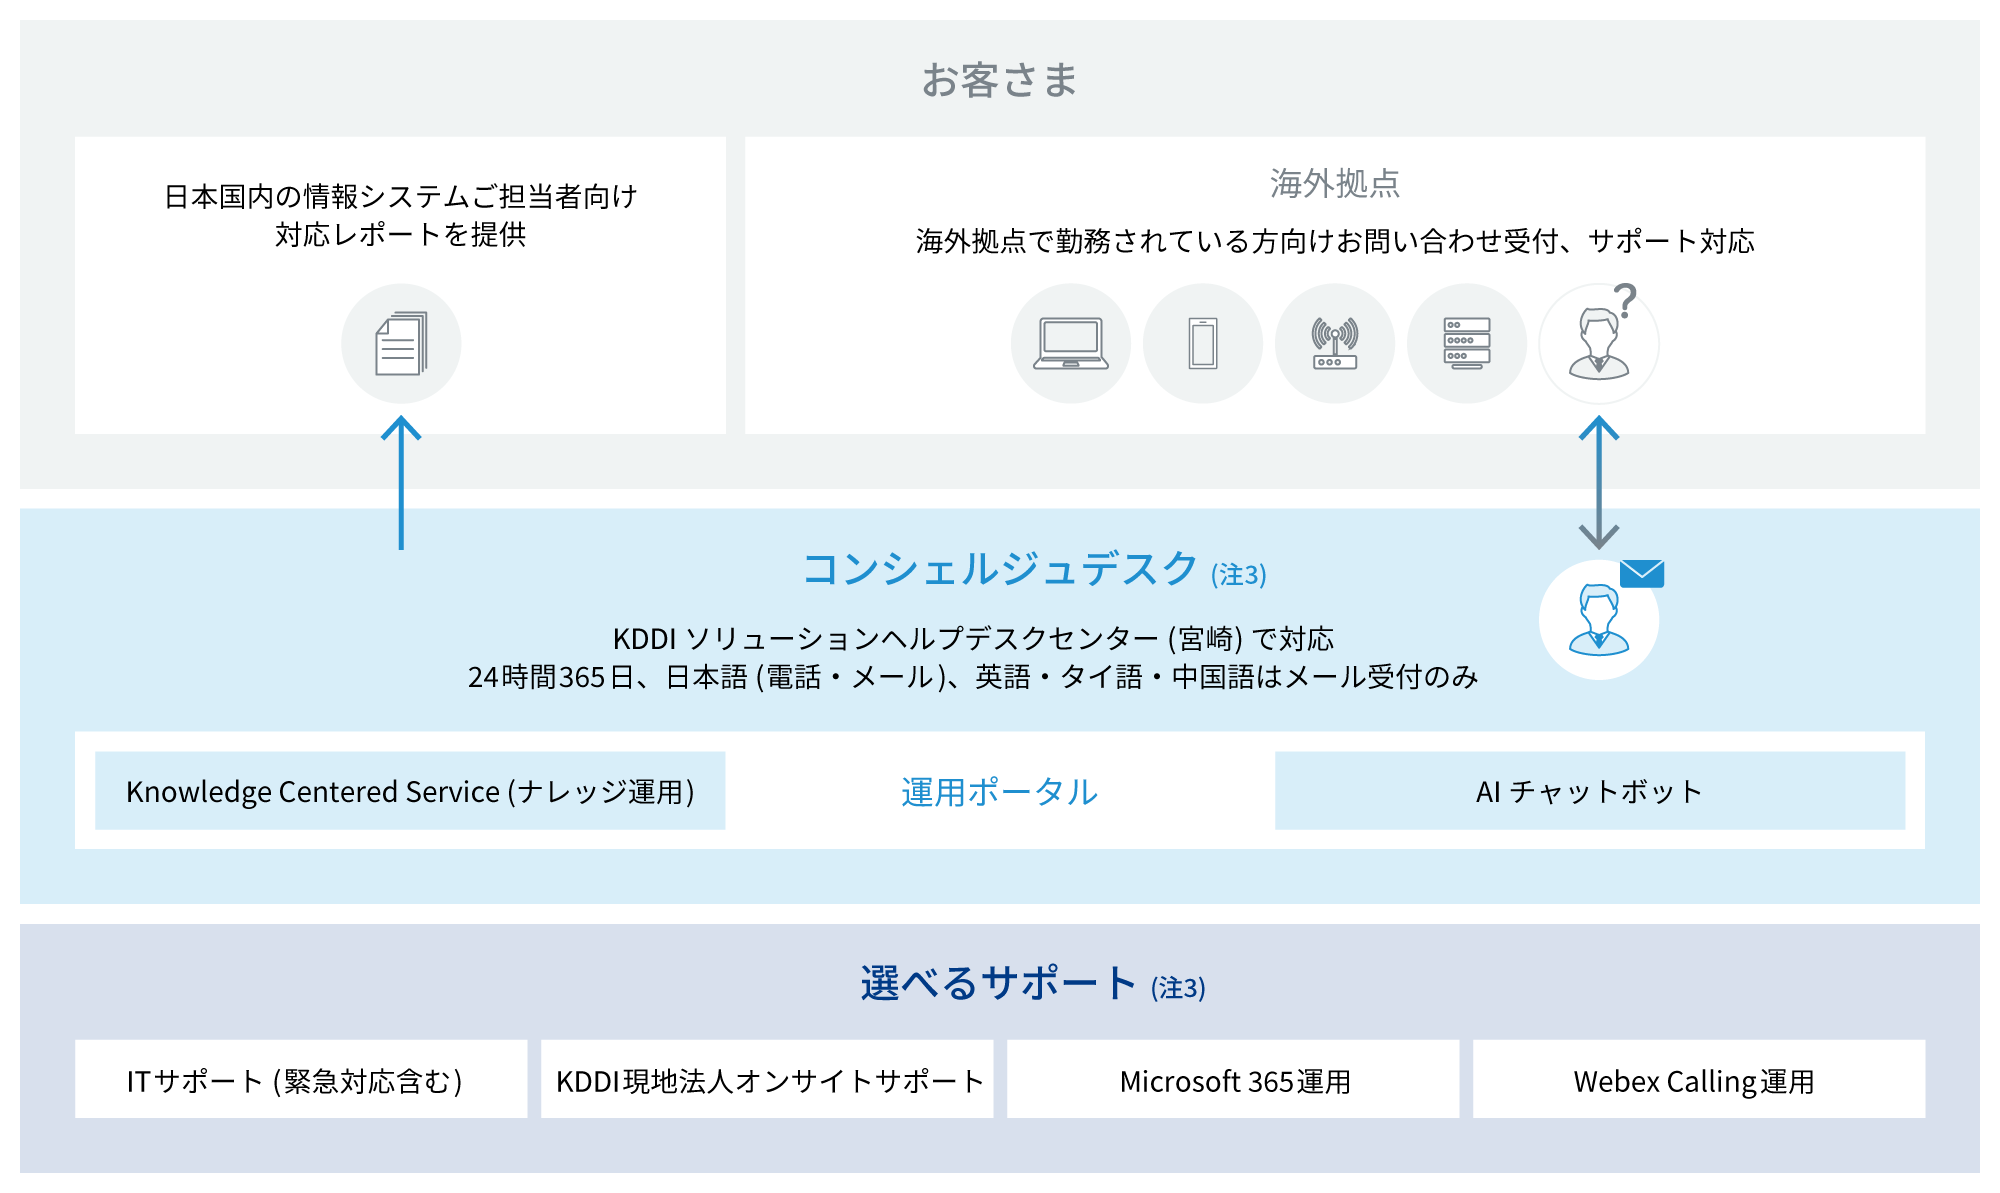Select the server rack icon
The height and width of the screenshot is (1193, 2000).
pyautogui.click(x=1466, y=343)
